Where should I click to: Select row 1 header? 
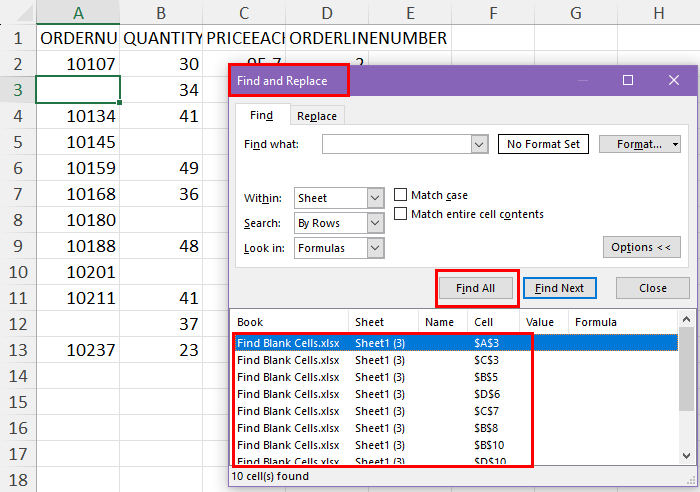click(18, 38)
